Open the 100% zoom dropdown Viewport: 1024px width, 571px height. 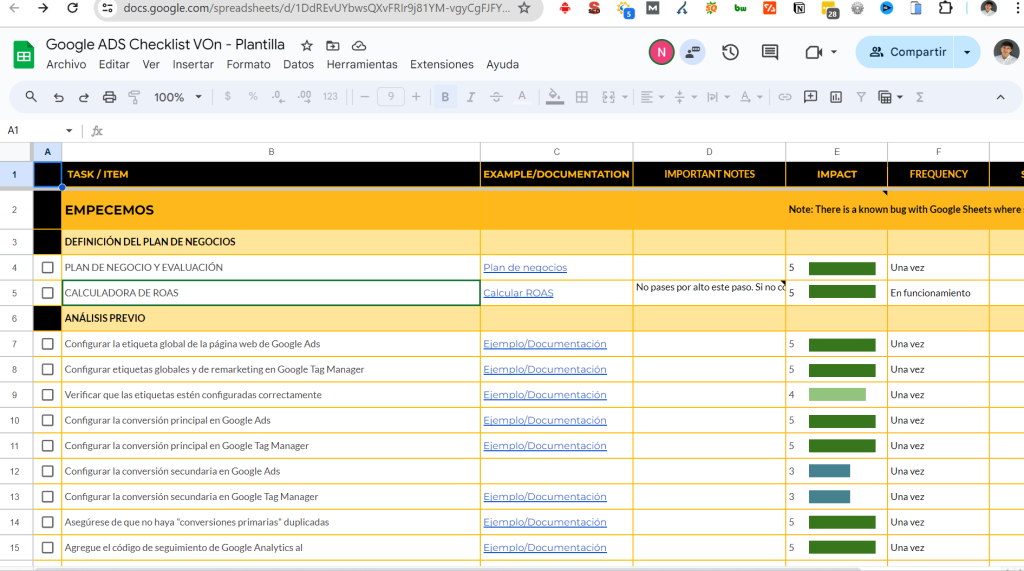[x=178, y=97]
